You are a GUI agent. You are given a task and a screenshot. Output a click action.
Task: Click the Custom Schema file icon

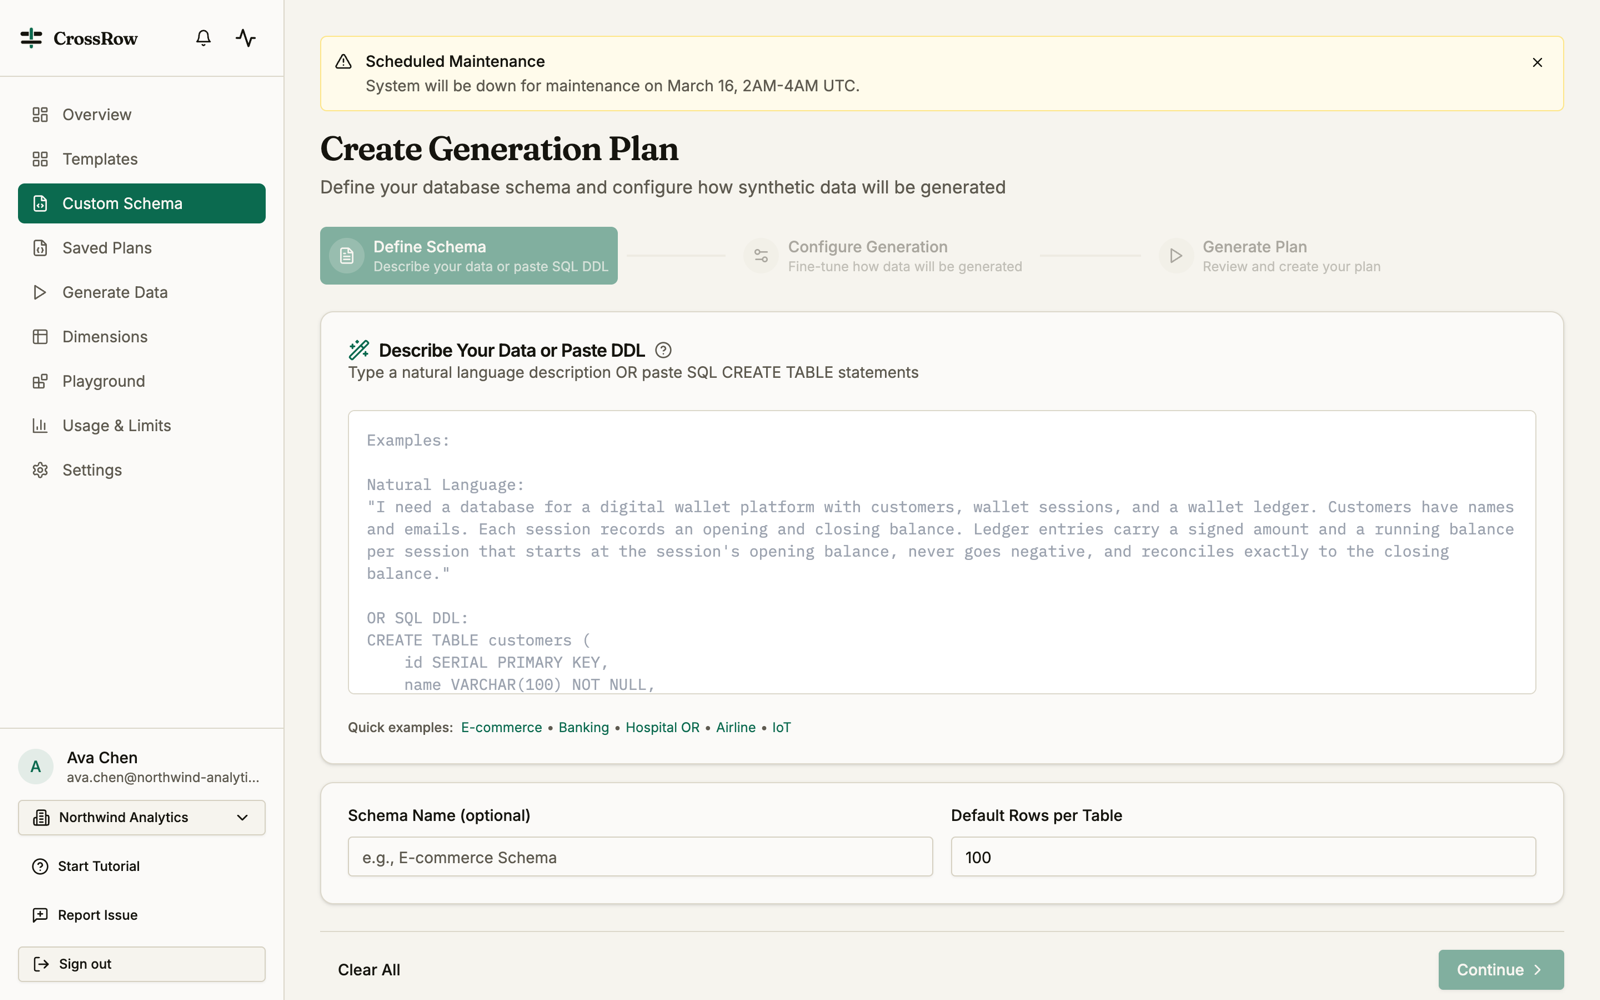coord(40,204)
